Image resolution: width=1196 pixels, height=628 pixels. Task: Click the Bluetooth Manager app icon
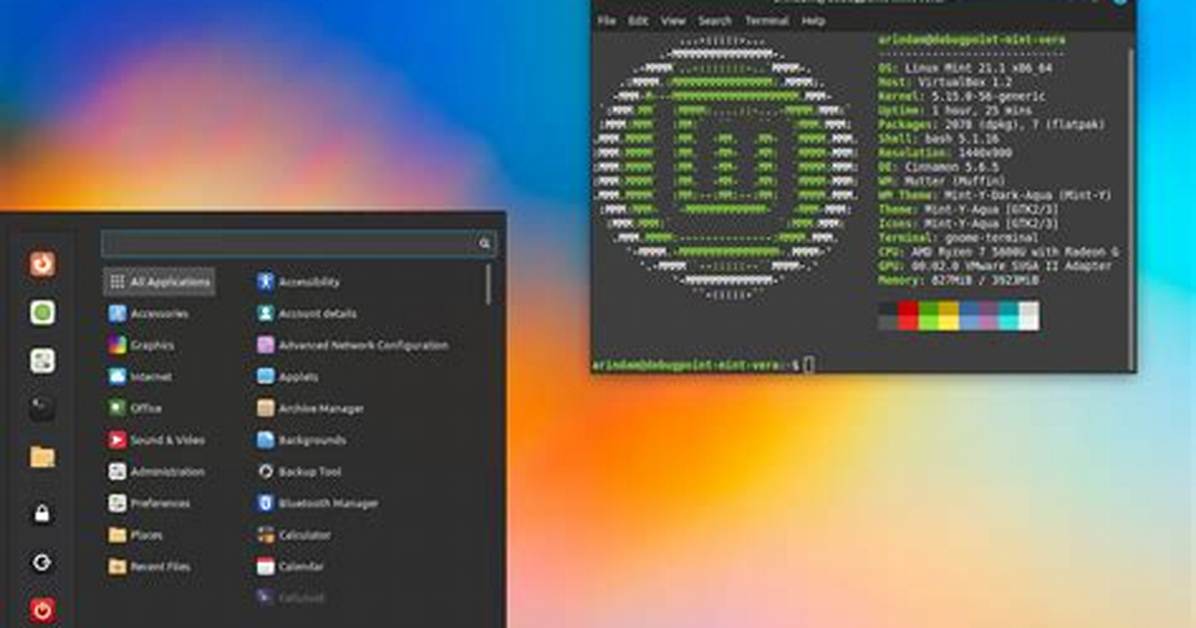(265, 503)
